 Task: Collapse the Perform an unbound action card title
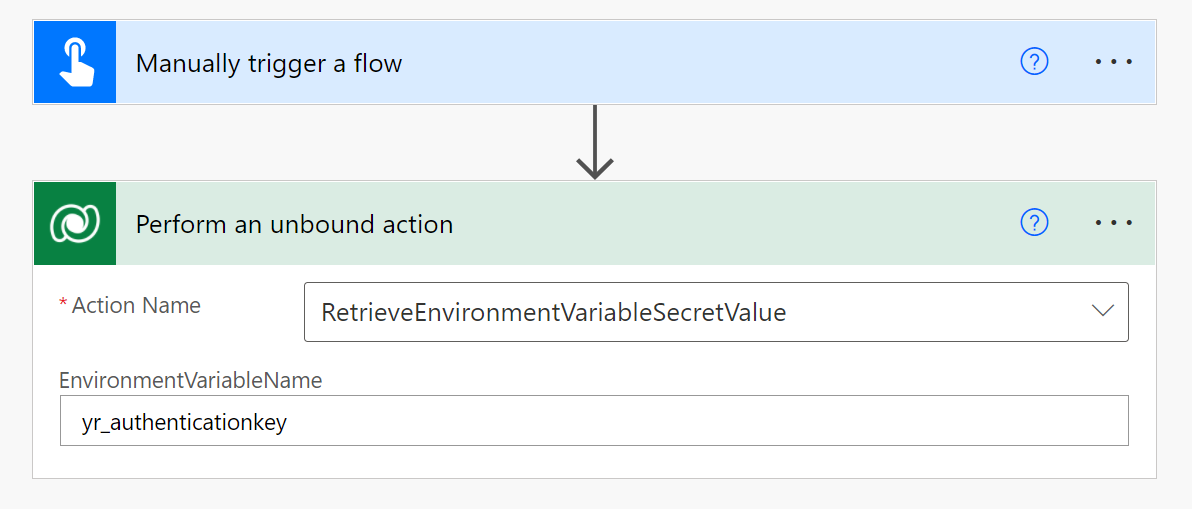(294, 225)
